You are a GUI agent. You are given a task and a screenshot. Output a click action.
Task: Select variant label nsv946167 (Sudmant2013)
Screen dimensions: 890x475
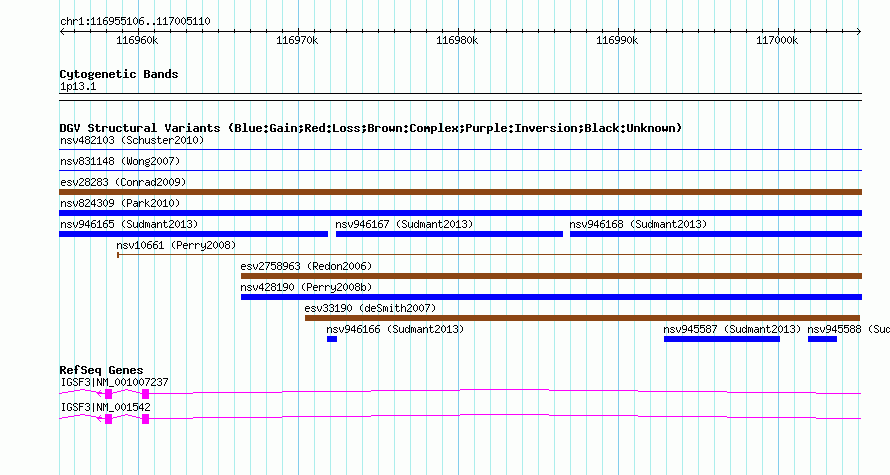pos(404,224)
